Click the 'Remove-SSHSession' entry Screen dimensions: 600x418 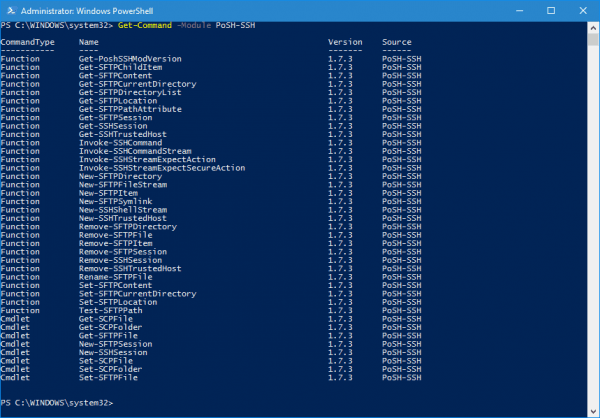point(121,261)
